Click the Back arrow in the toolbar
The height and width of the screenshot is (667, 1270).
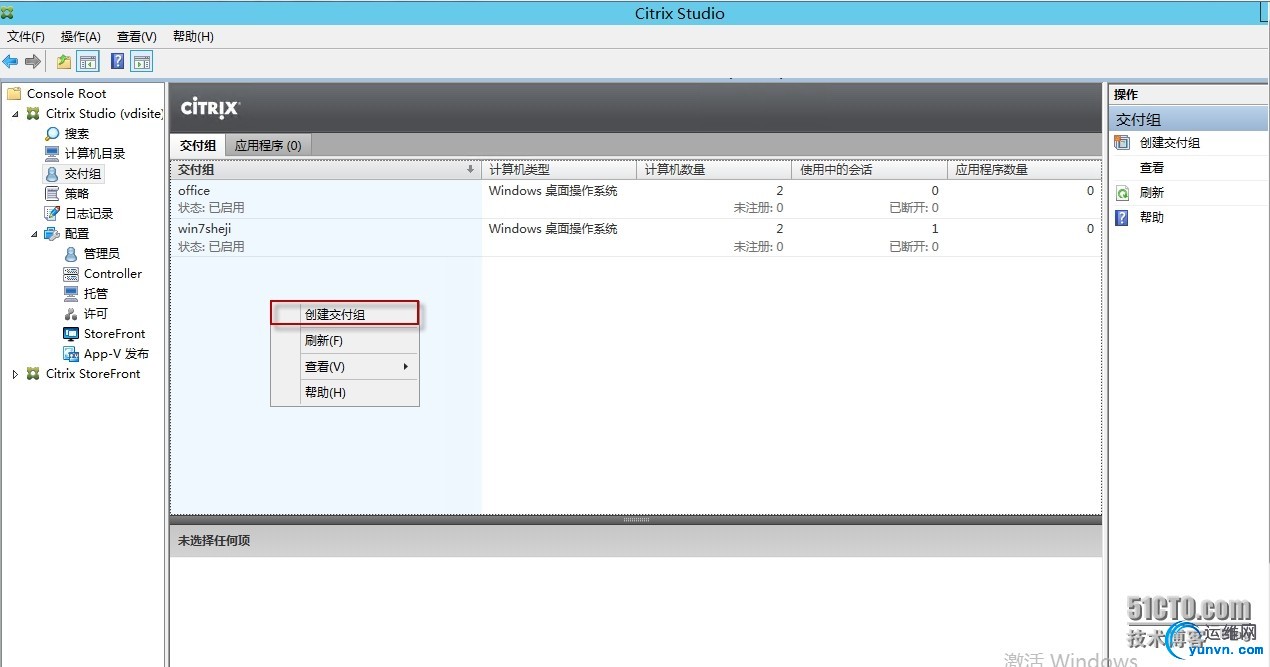coord(11,62)
